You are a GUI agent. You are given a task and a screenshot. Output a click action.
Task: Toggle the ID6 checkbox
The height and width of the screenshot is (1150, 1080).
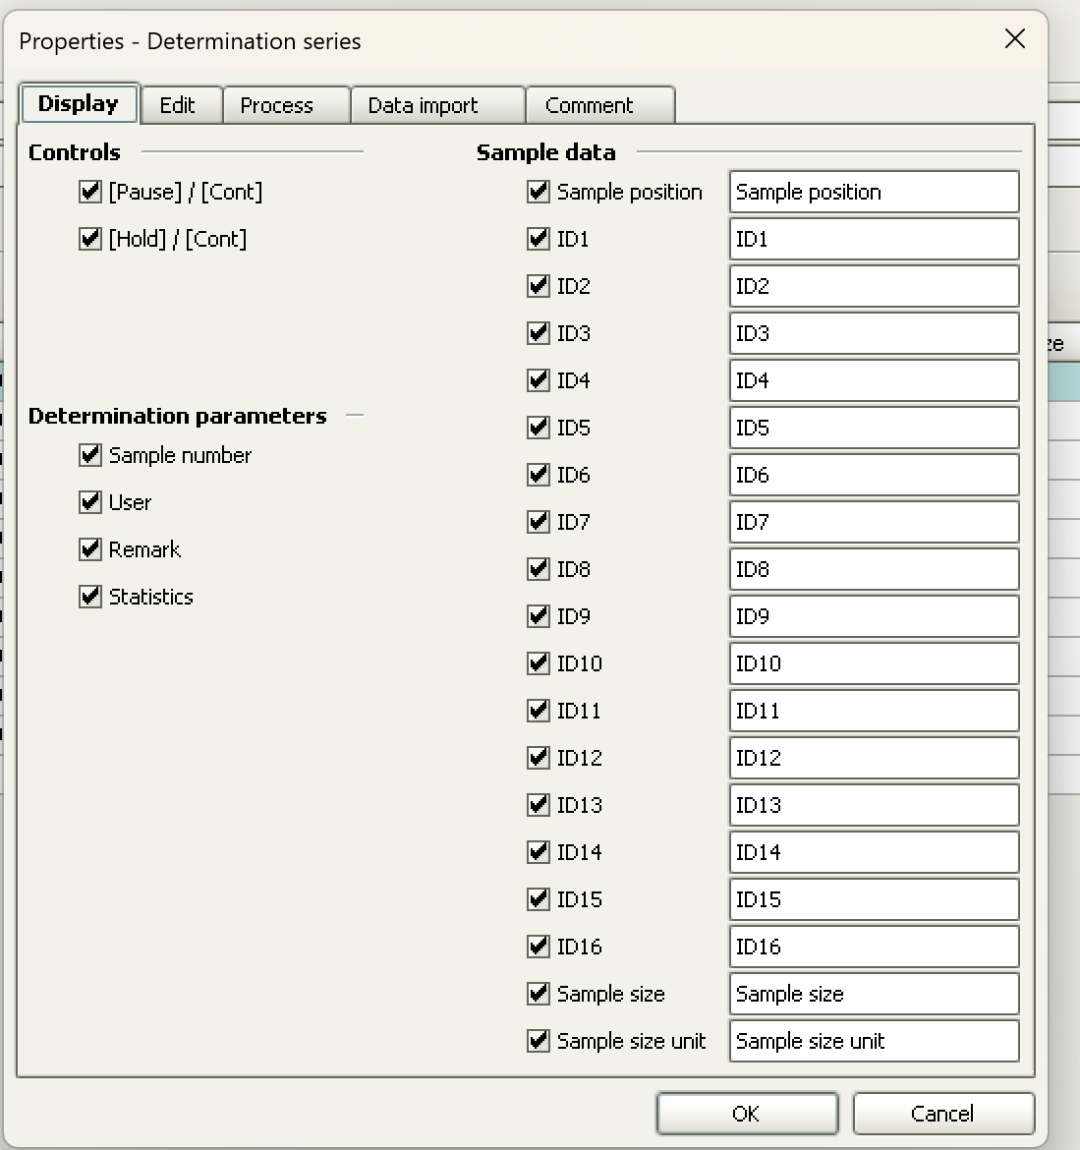pyautogui.click(x=538, y=475)
